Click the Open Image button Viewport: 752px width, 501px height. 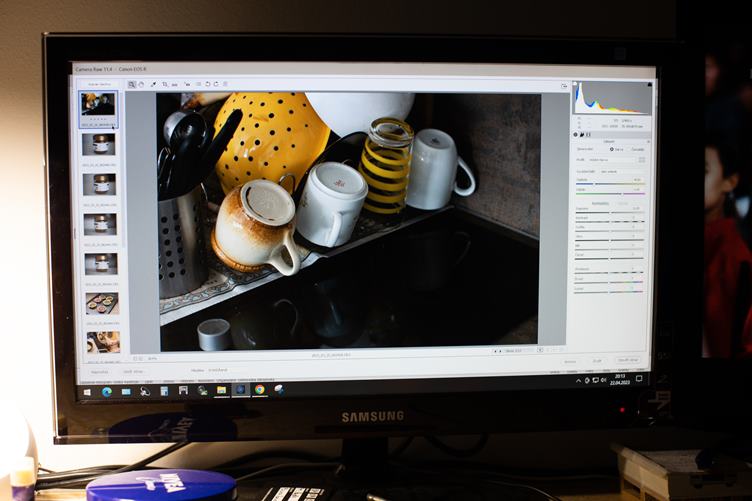(x=627, y=360)
